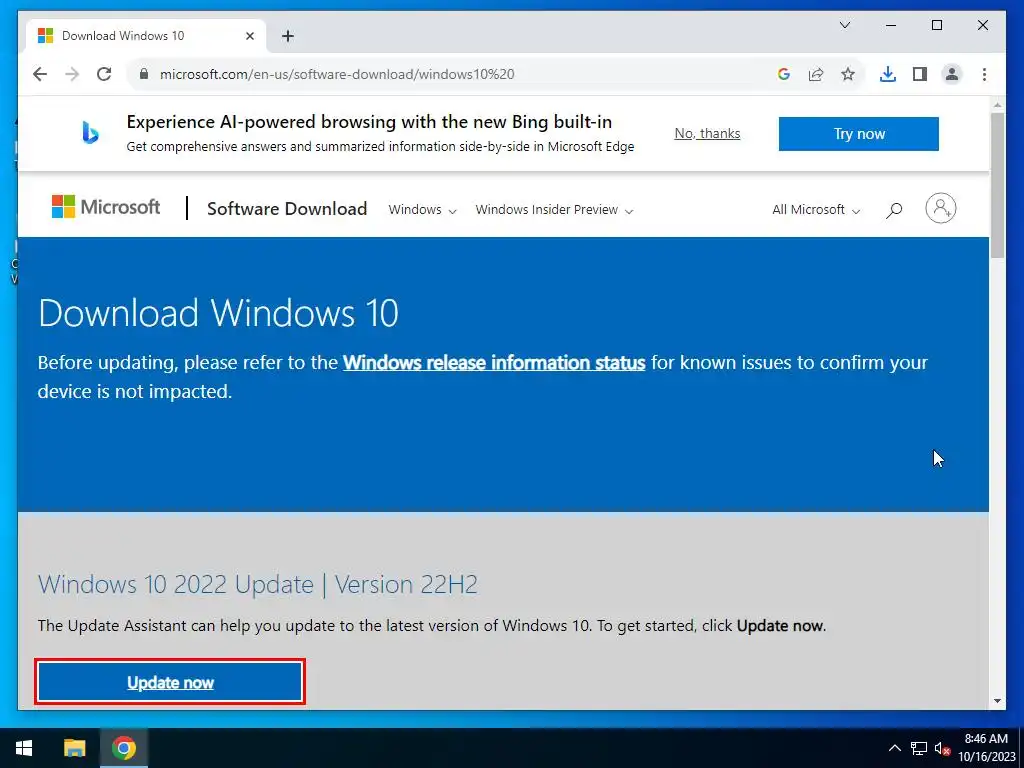The image size is (1024, 768).
Task: Click the scrollbar up arrow
Action: pos(997,104)
